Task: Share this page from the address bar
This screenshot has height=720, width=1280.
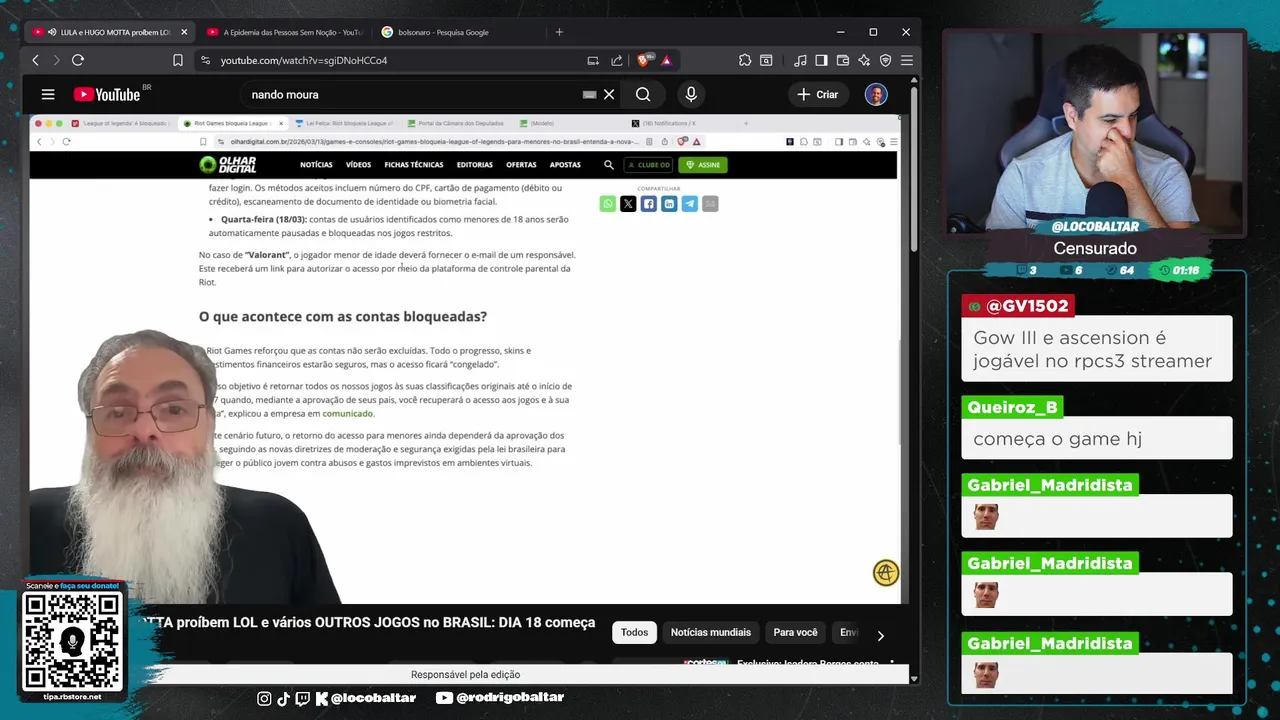Action: [617, 60]
